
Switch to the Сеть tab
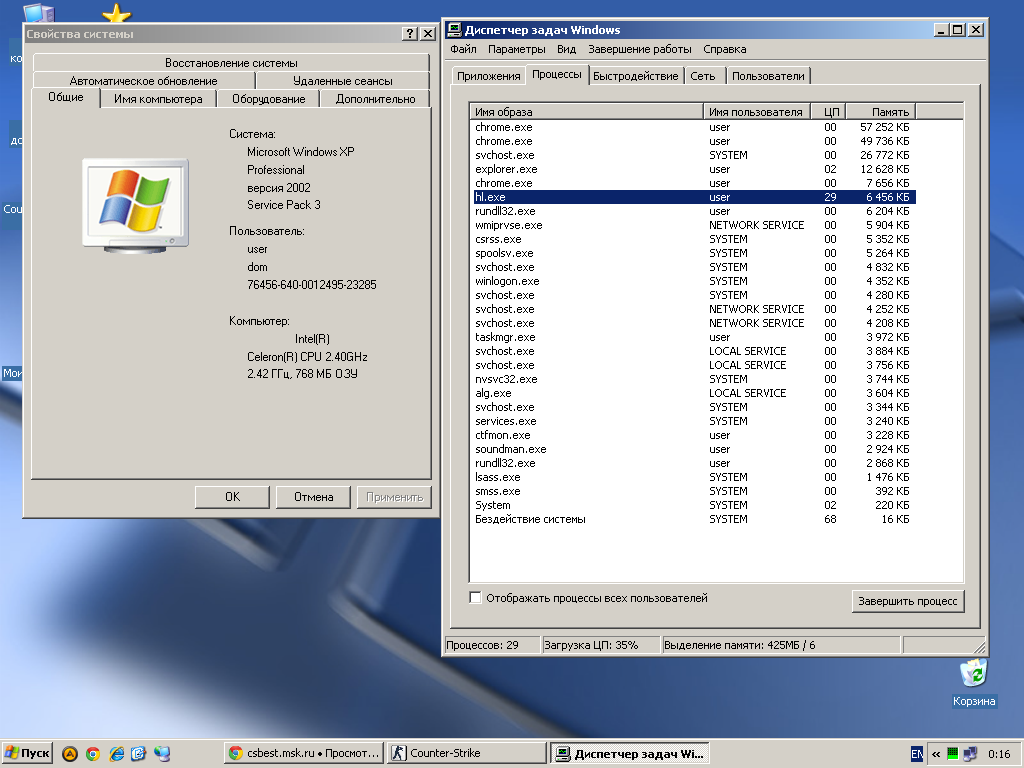point(703,76)
